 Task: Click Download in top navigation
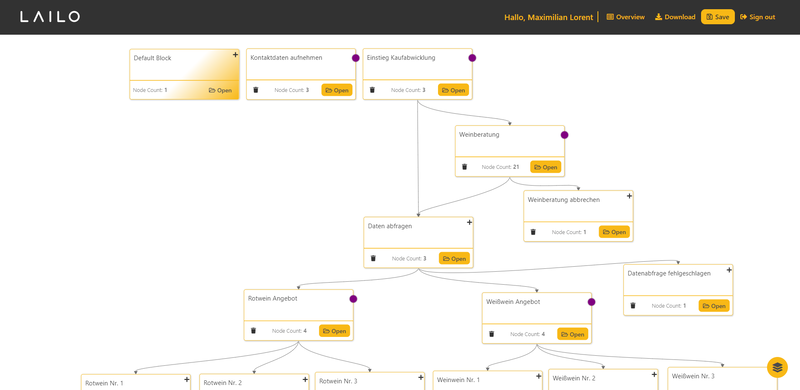tap(675, 17)
